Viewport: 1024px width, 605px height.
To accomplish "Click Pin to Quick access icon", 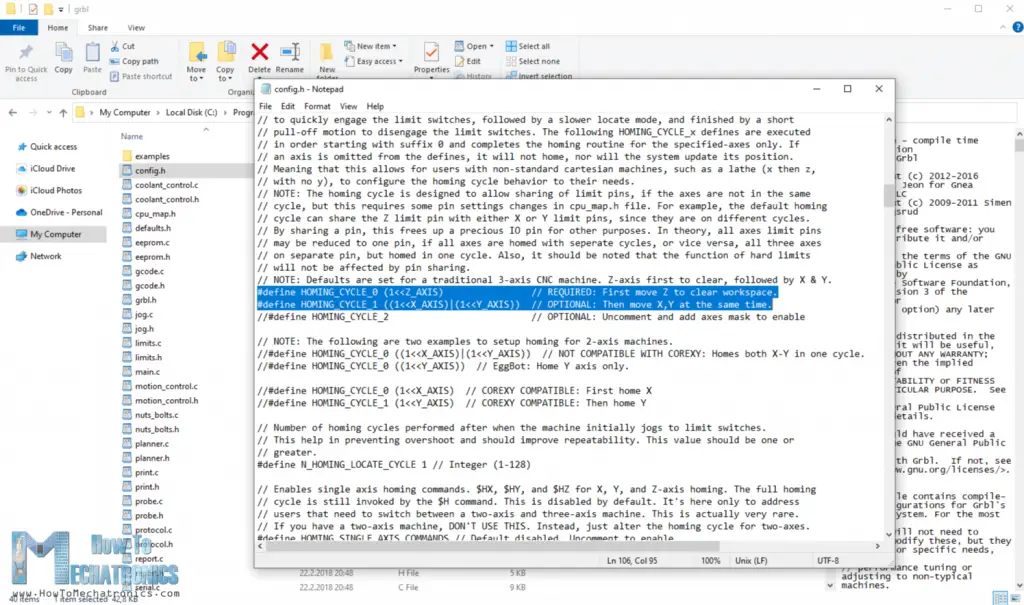I will [x=26, y=52].
